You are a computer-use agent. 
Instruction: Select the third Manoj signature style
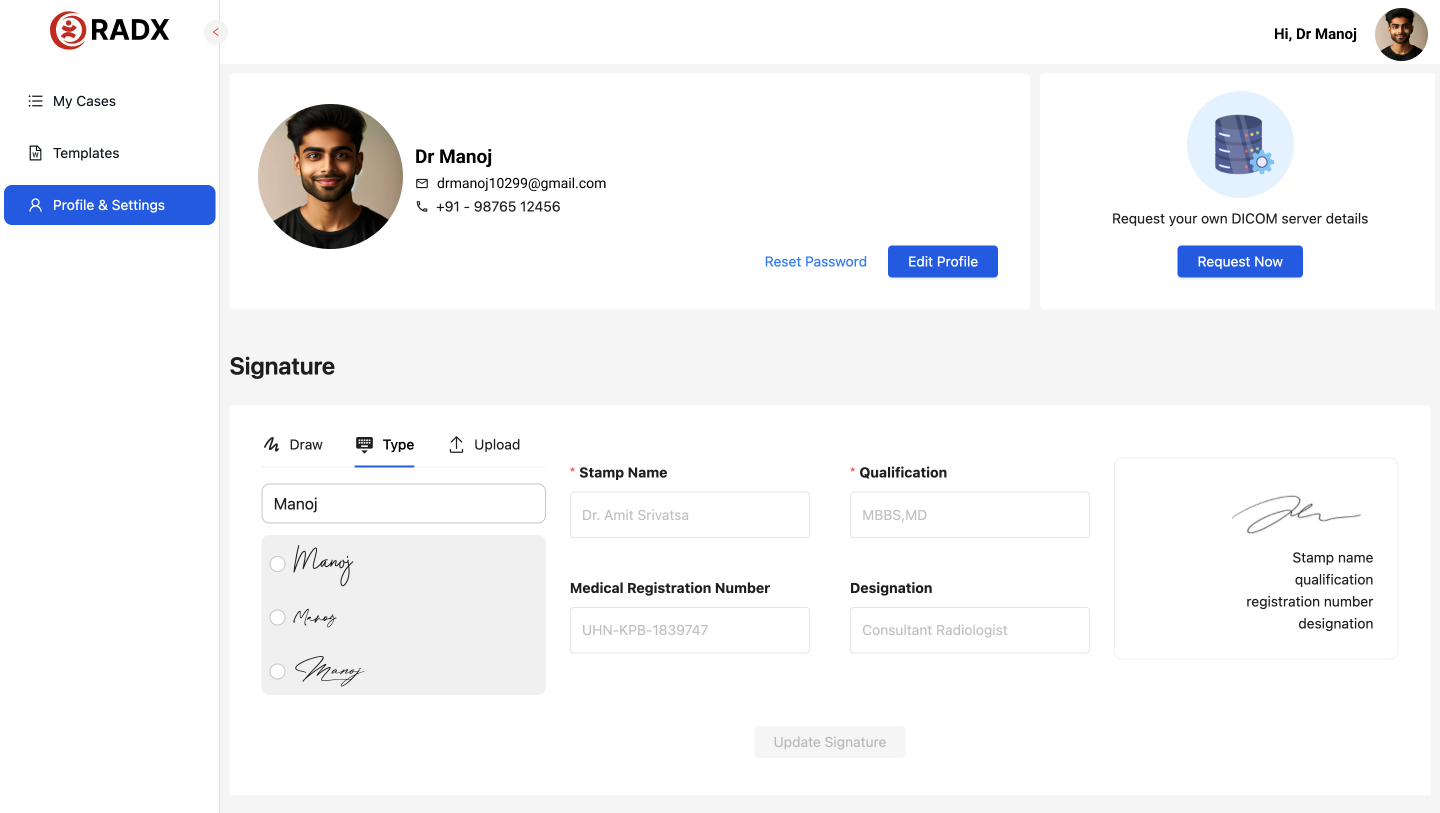click(278, 671)
